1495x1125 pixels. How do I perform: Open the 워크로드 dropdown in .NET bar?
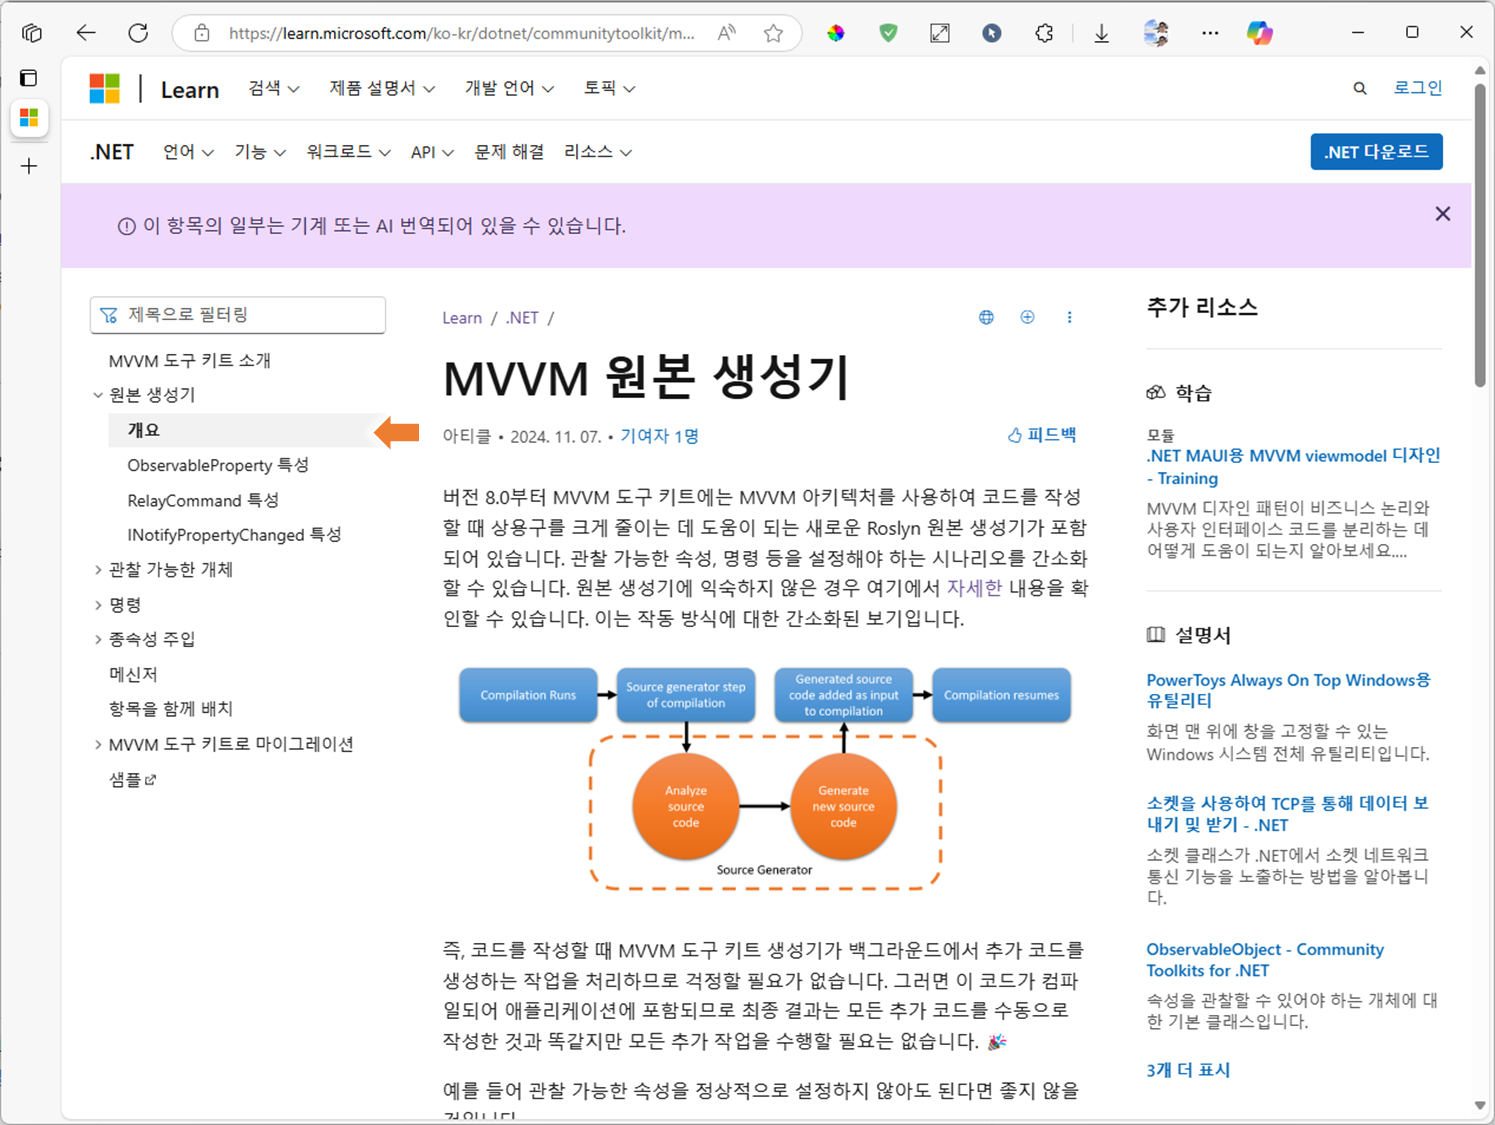[348, 152]
